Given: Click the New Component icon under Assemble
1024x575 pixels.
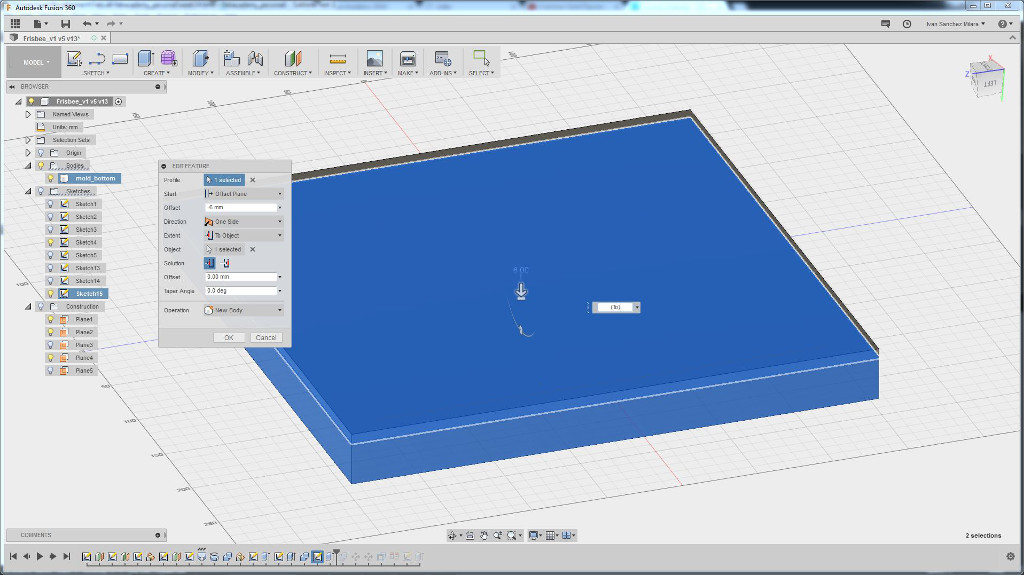Looking at the screenshot, I should coord(231,59).
